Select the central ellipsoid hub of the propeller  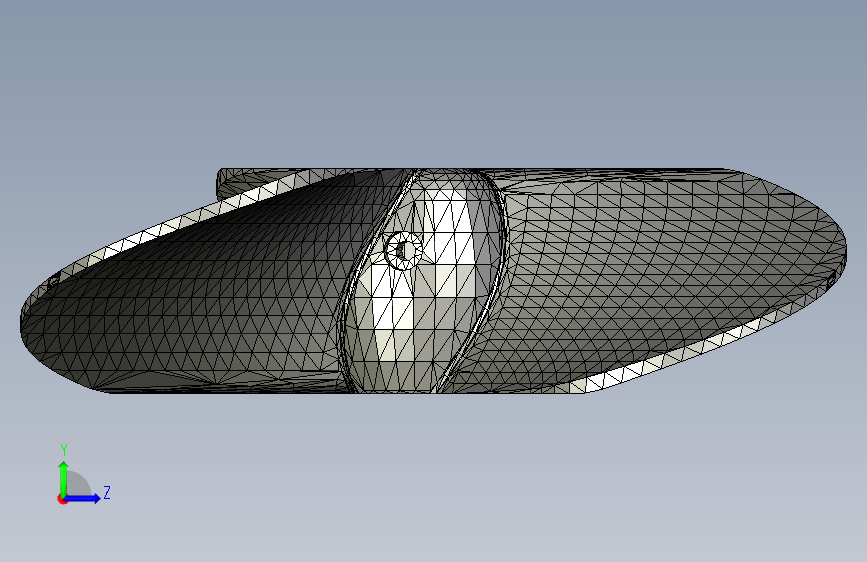pyautogui.click(x=424, y=280)
